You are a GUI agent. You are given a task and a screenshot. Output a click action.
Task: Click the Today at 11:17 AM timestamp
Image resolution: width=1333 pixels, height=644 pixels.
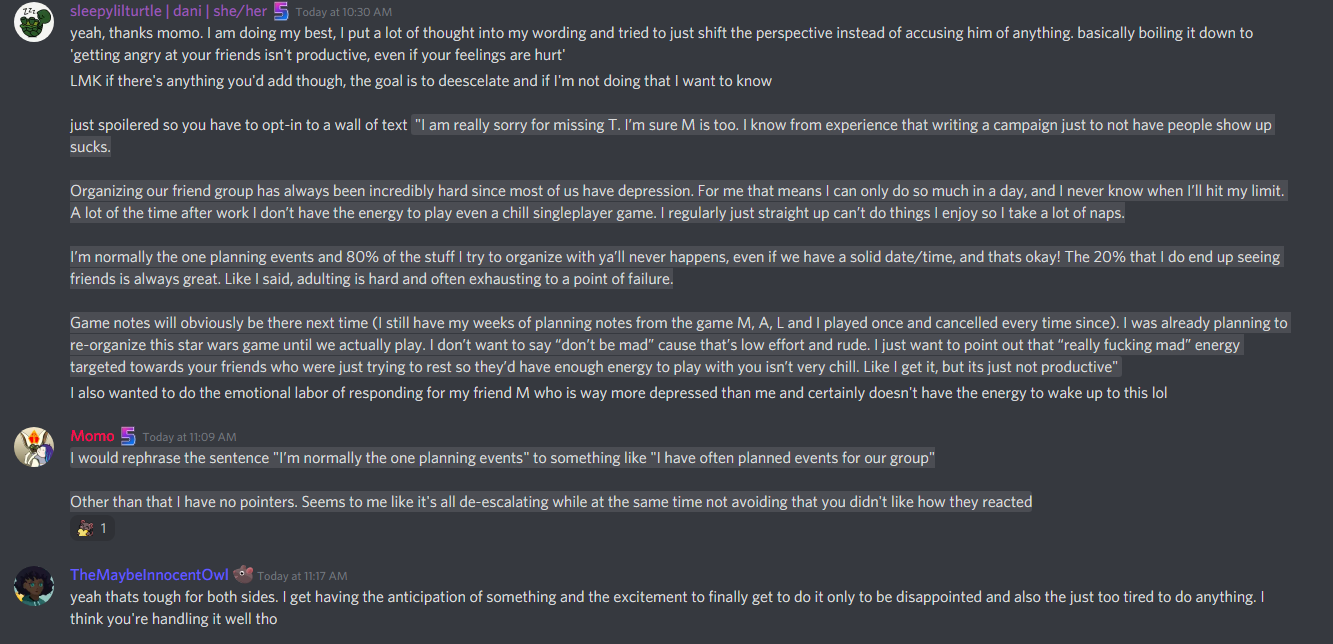303,576
